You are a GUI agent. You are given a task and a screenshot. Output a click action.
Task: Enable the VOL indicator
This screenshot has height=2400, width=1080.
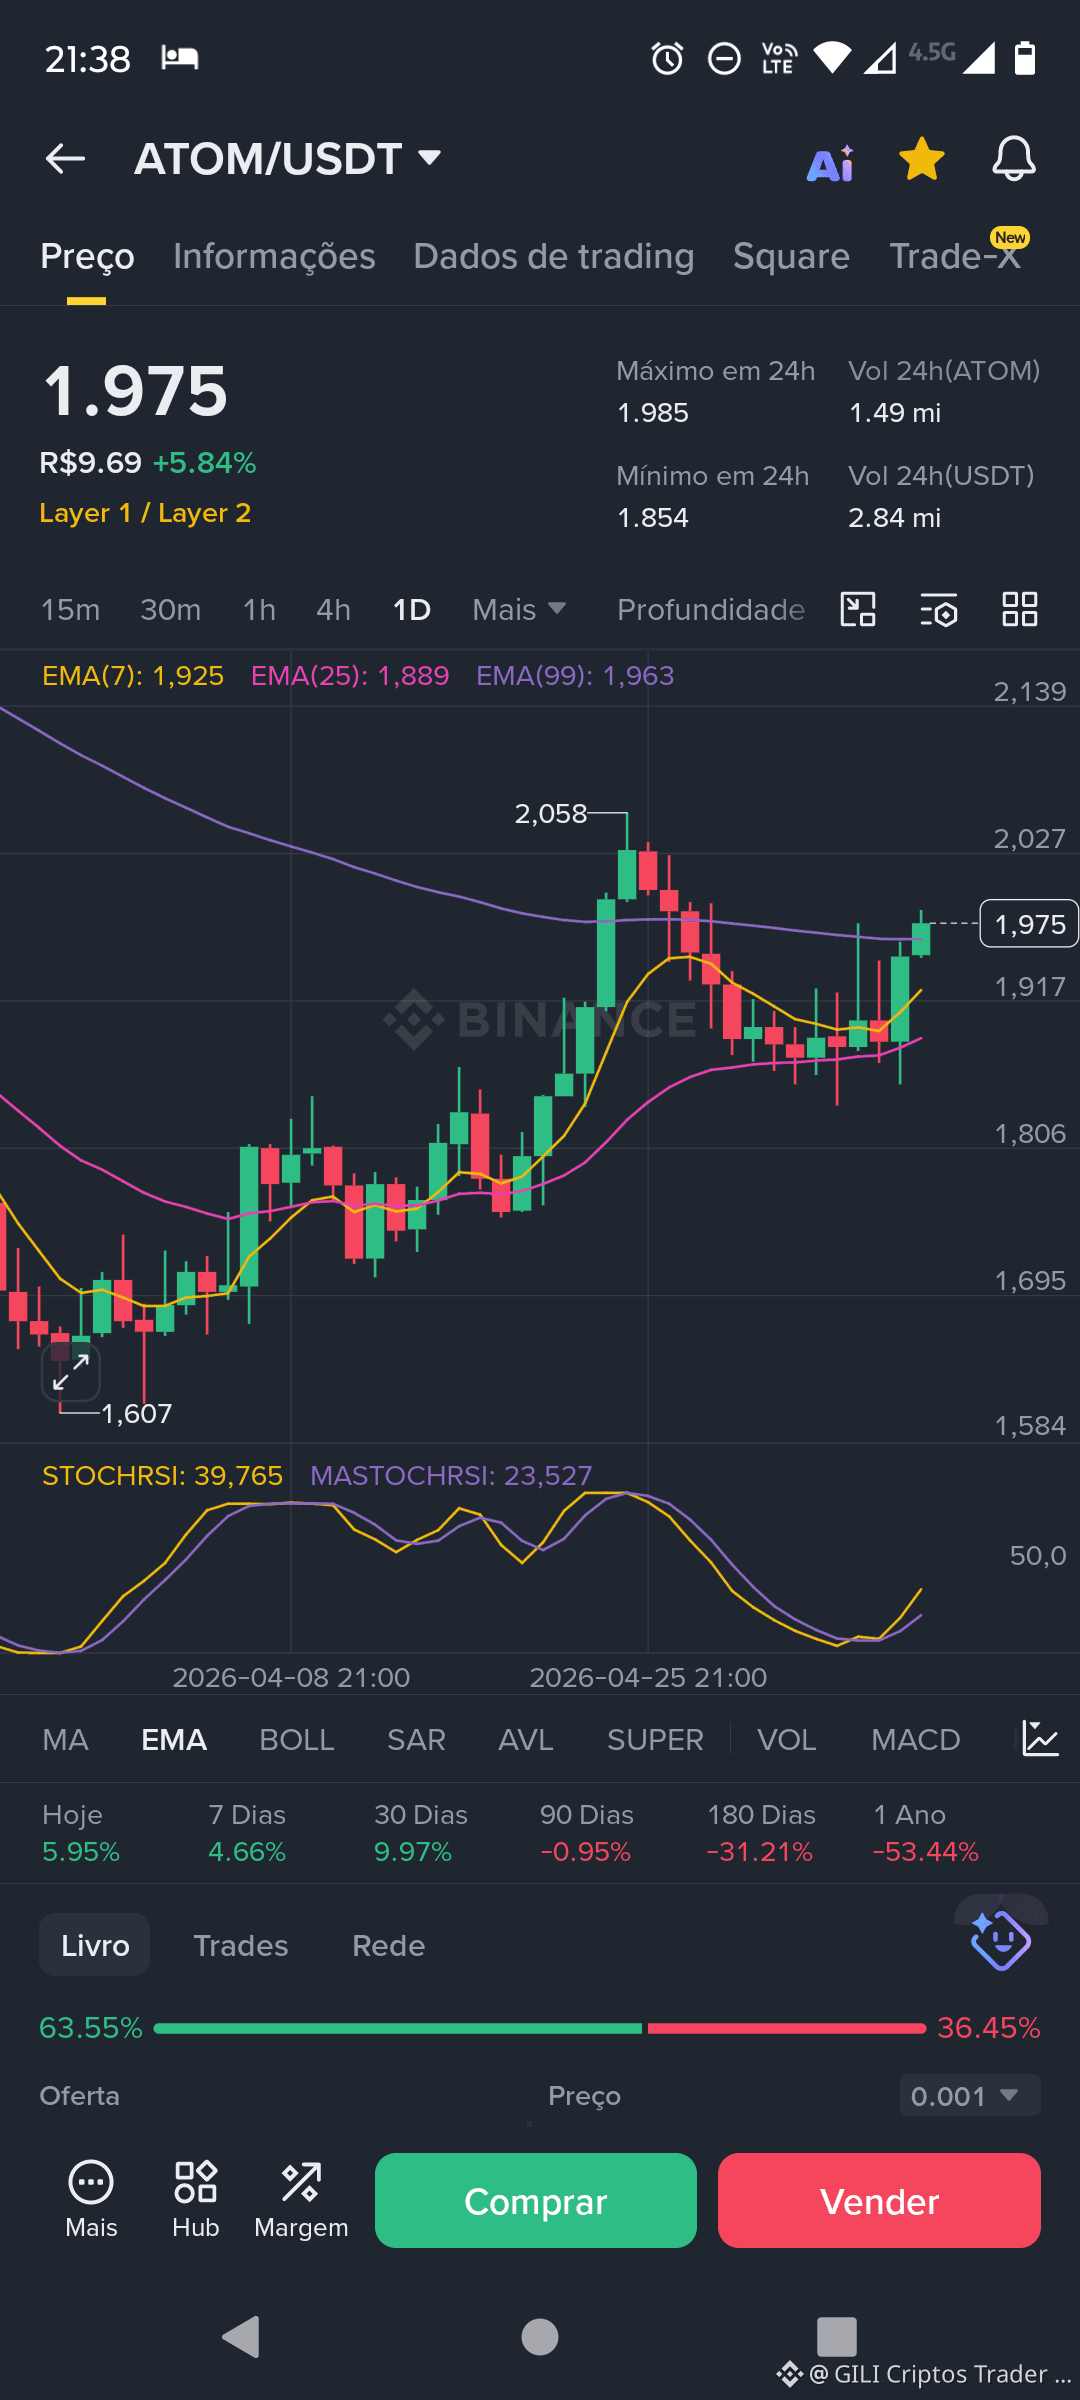(787, 1740)
